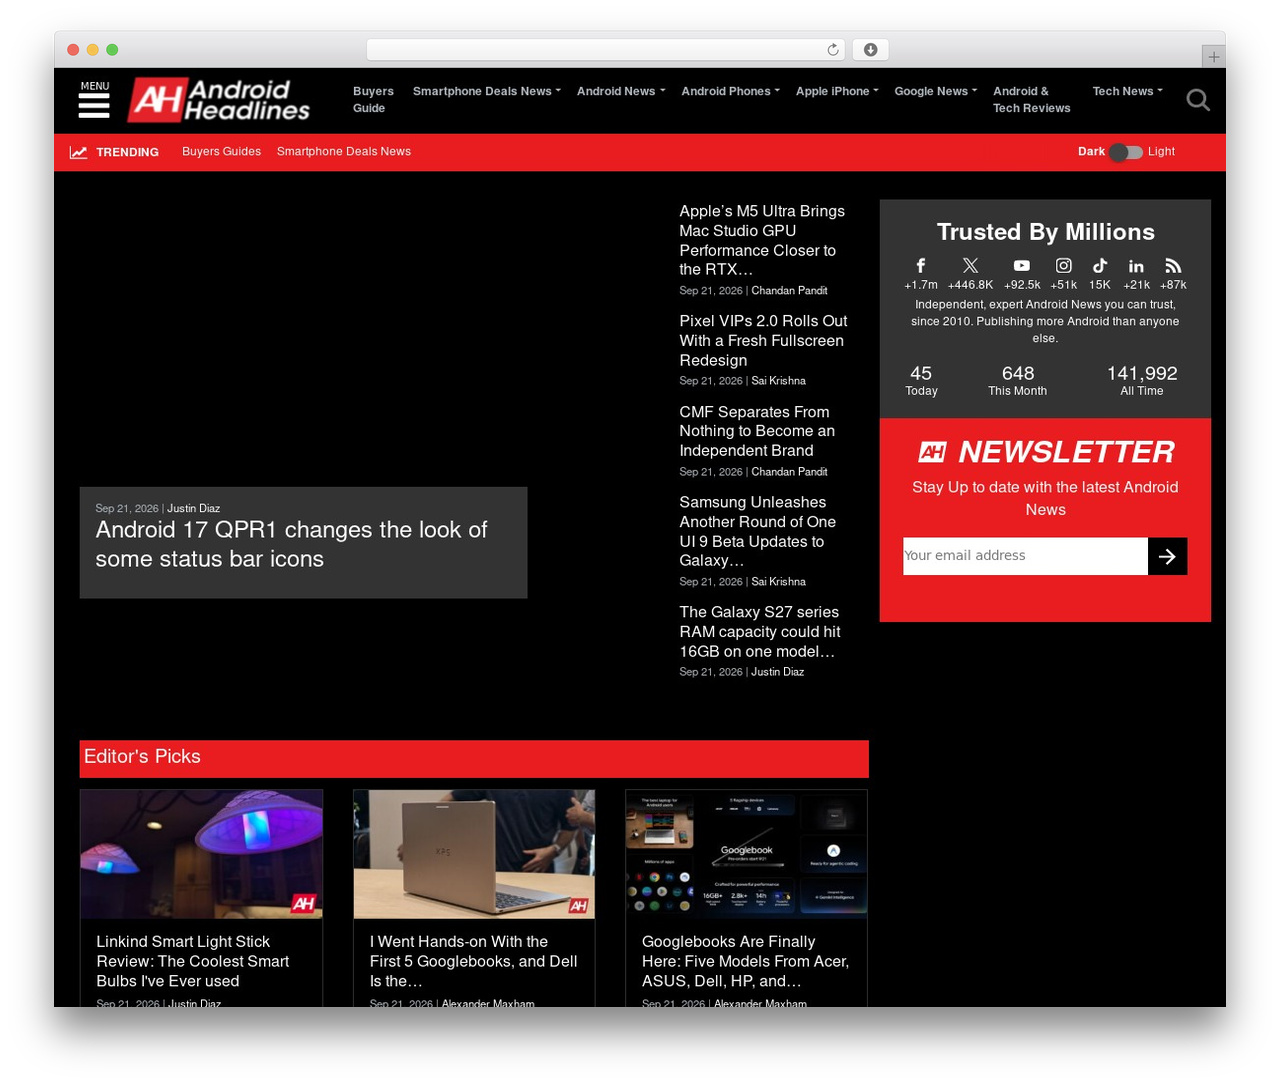The width and height of the screenshot is (1280, 1084).
Task: Click the browser address bar
Action: (x=606, y=50)
